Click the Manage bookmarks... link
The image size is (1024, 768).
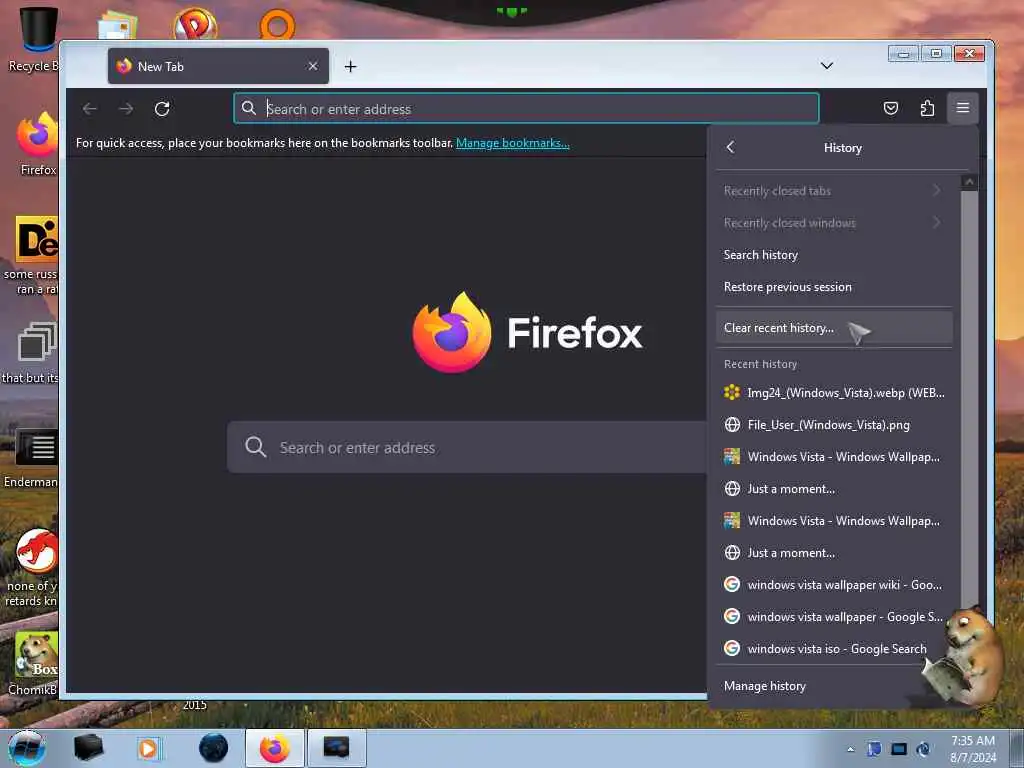513,143
